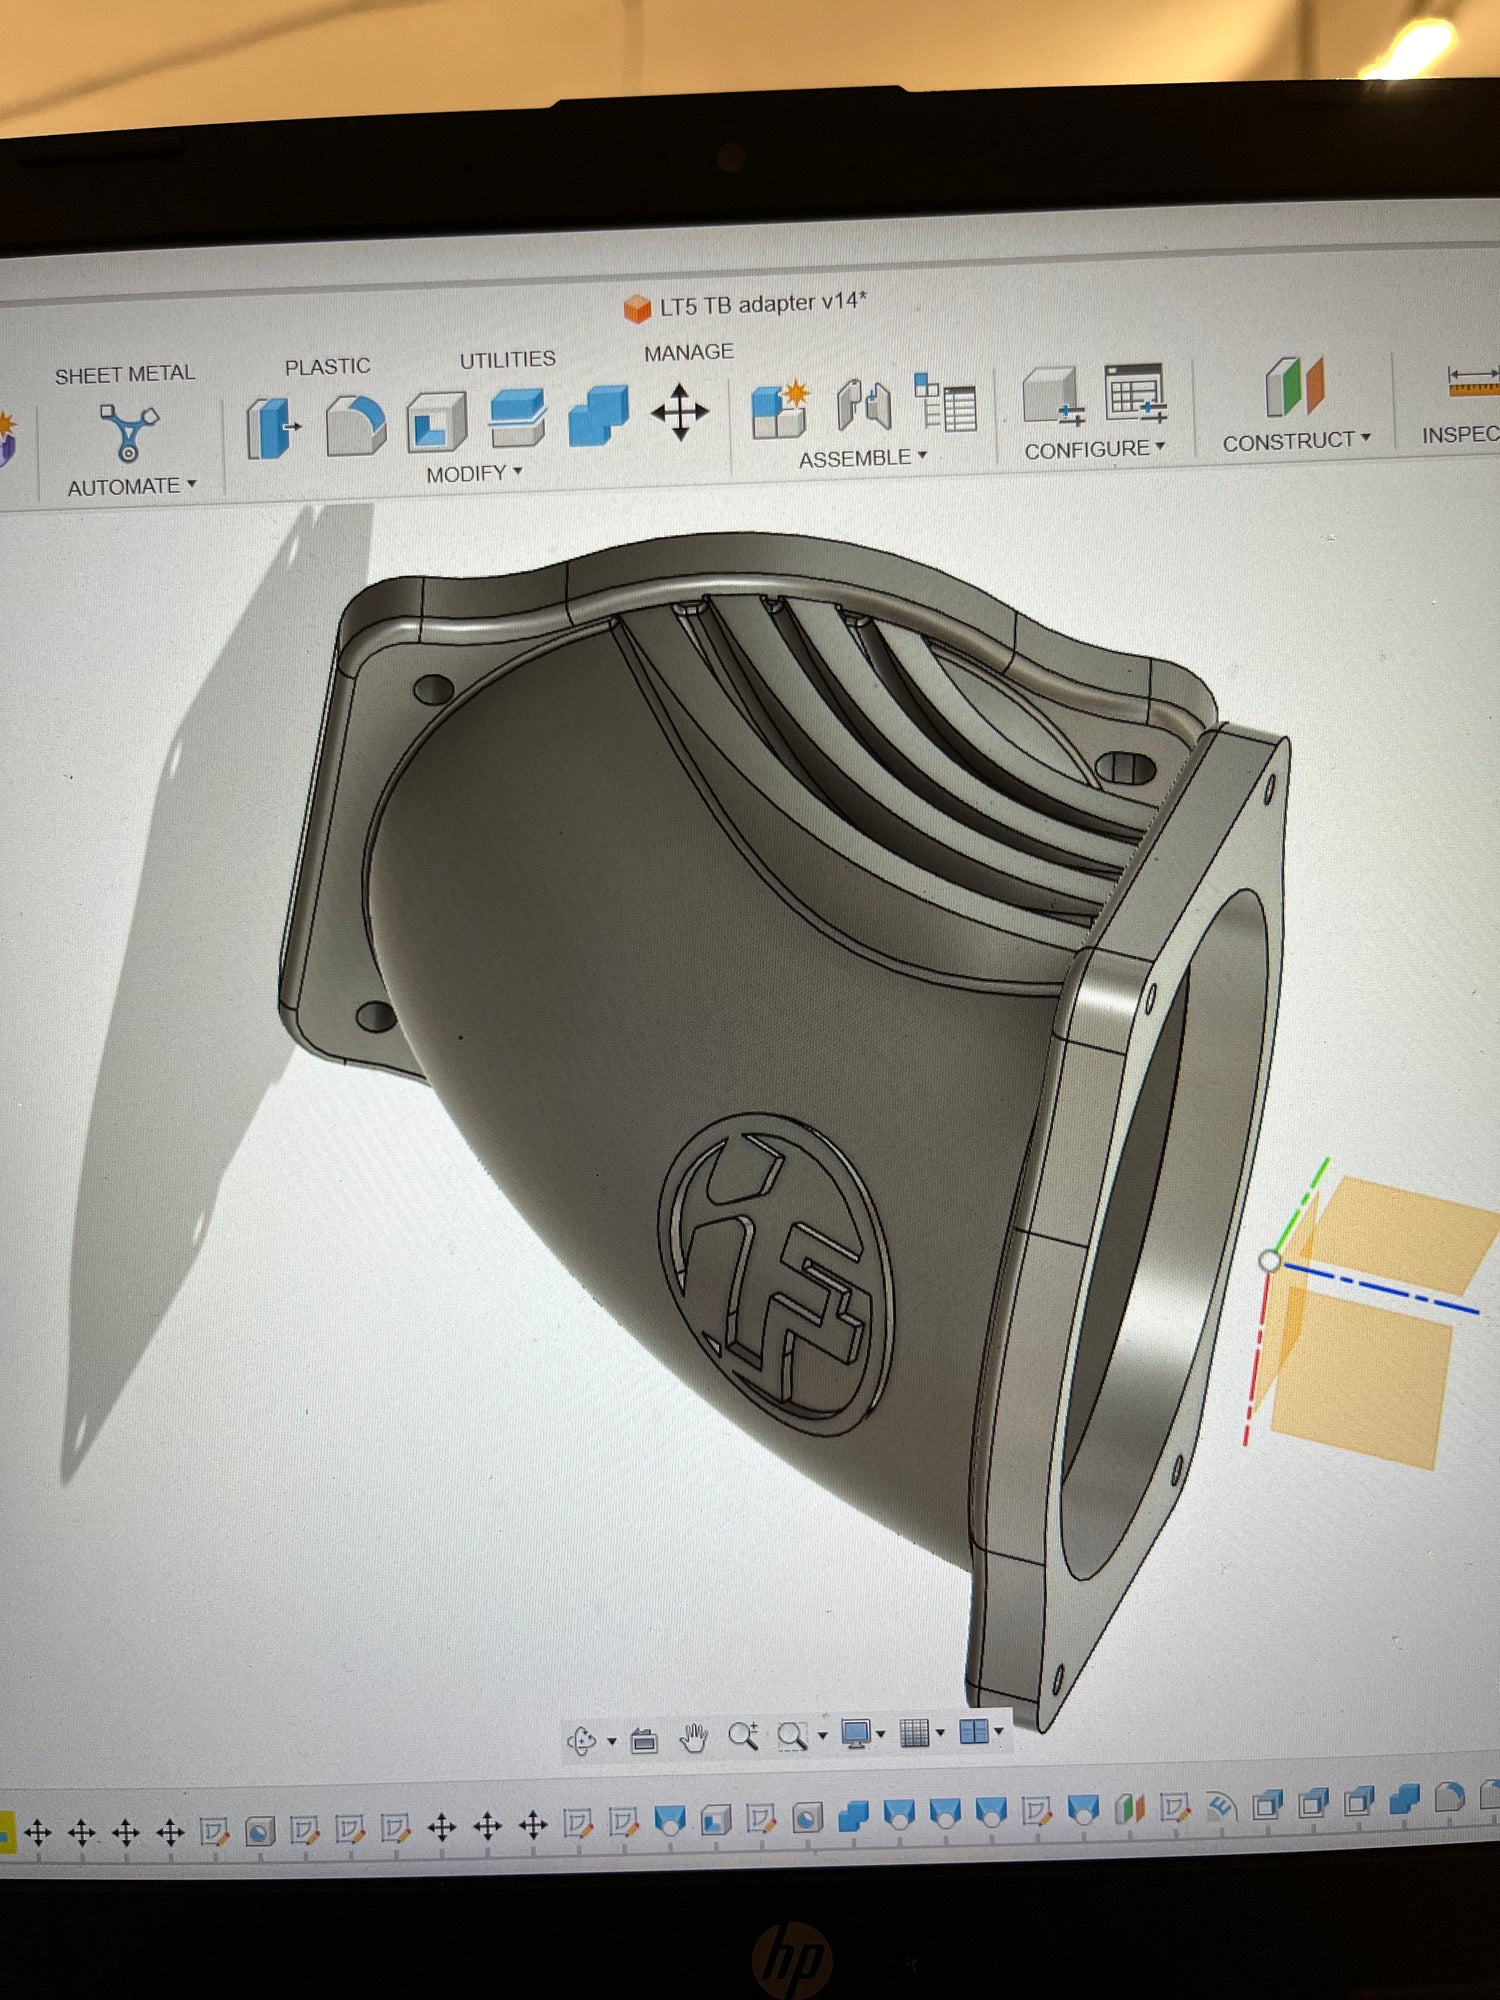1500x2000 pixels.
Task: Click the Zoom magnifier icon
Action: pos(742,1737)
